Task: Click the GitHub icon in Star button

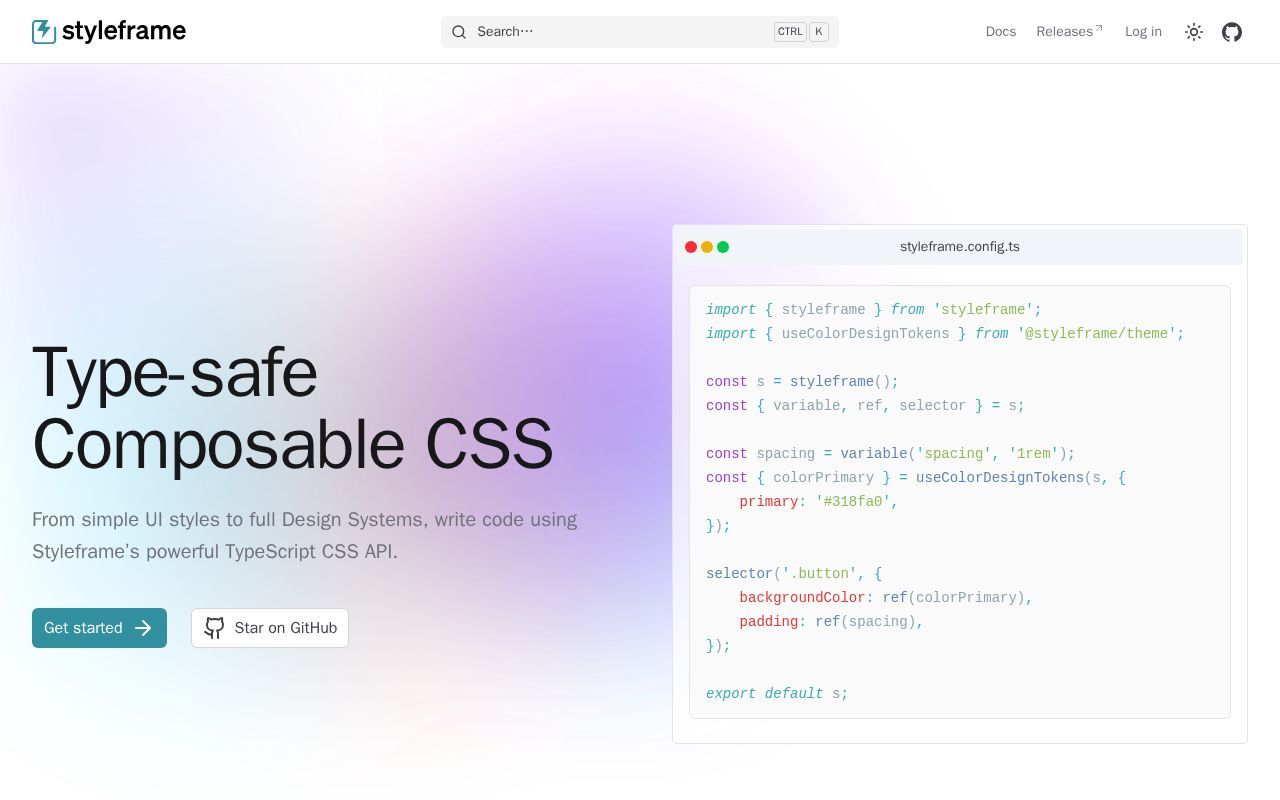Action: [214, 628]
